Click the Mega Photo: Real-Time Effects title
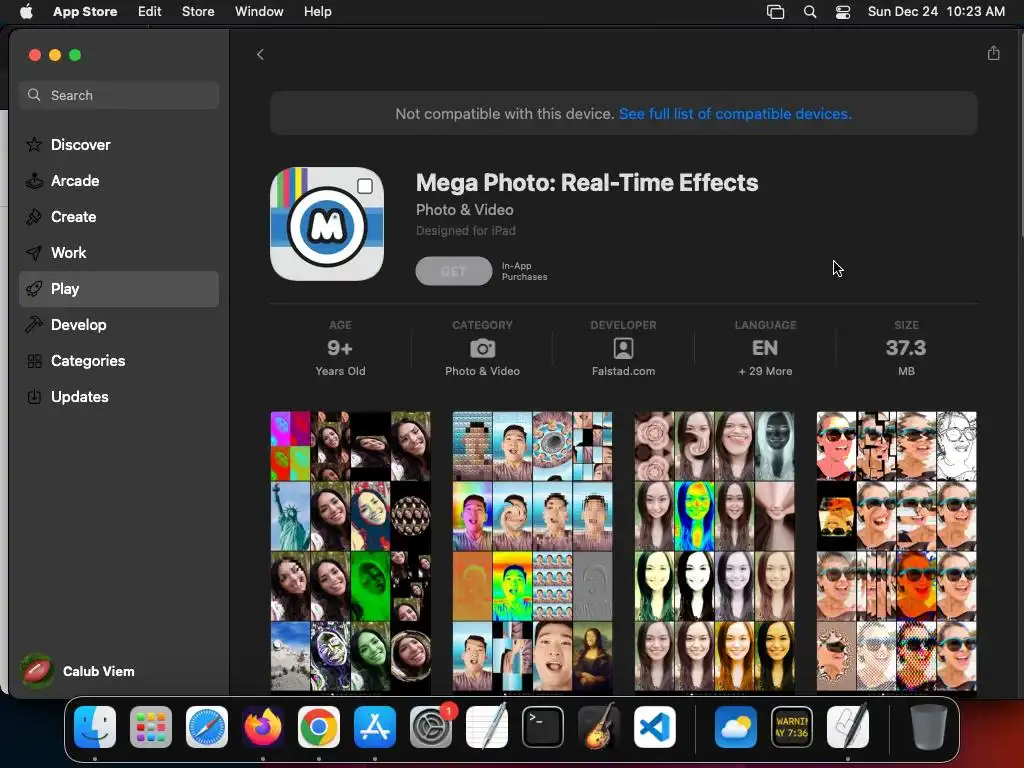Screen dimensions: 1024x768 587,183
